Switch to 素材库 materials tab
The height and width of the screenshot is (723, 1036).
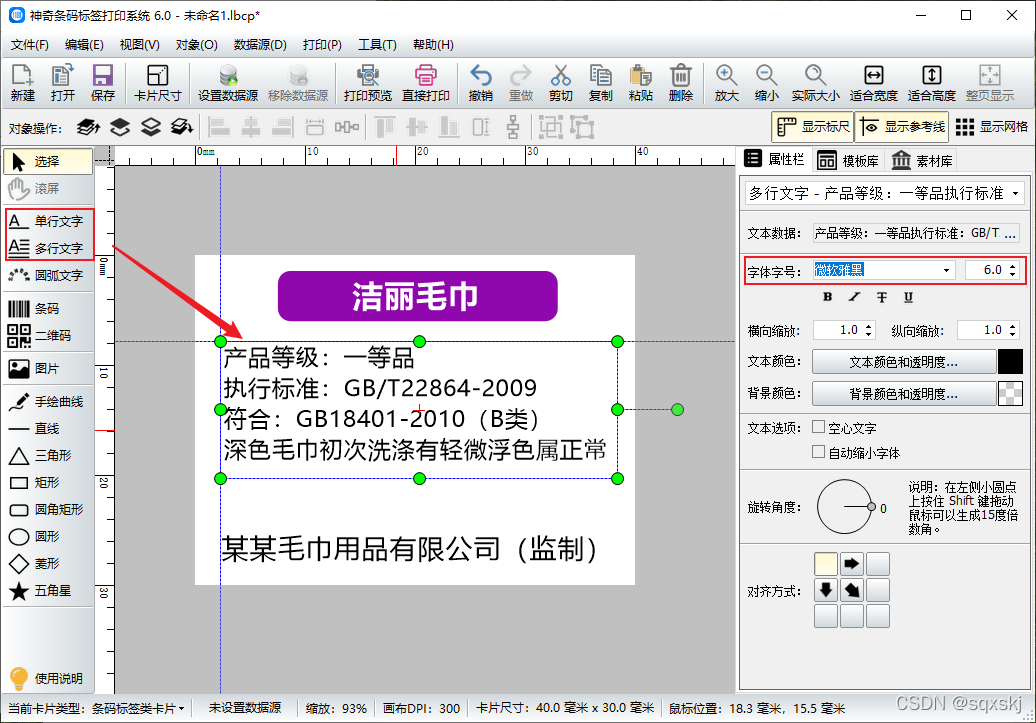[922, 161]
